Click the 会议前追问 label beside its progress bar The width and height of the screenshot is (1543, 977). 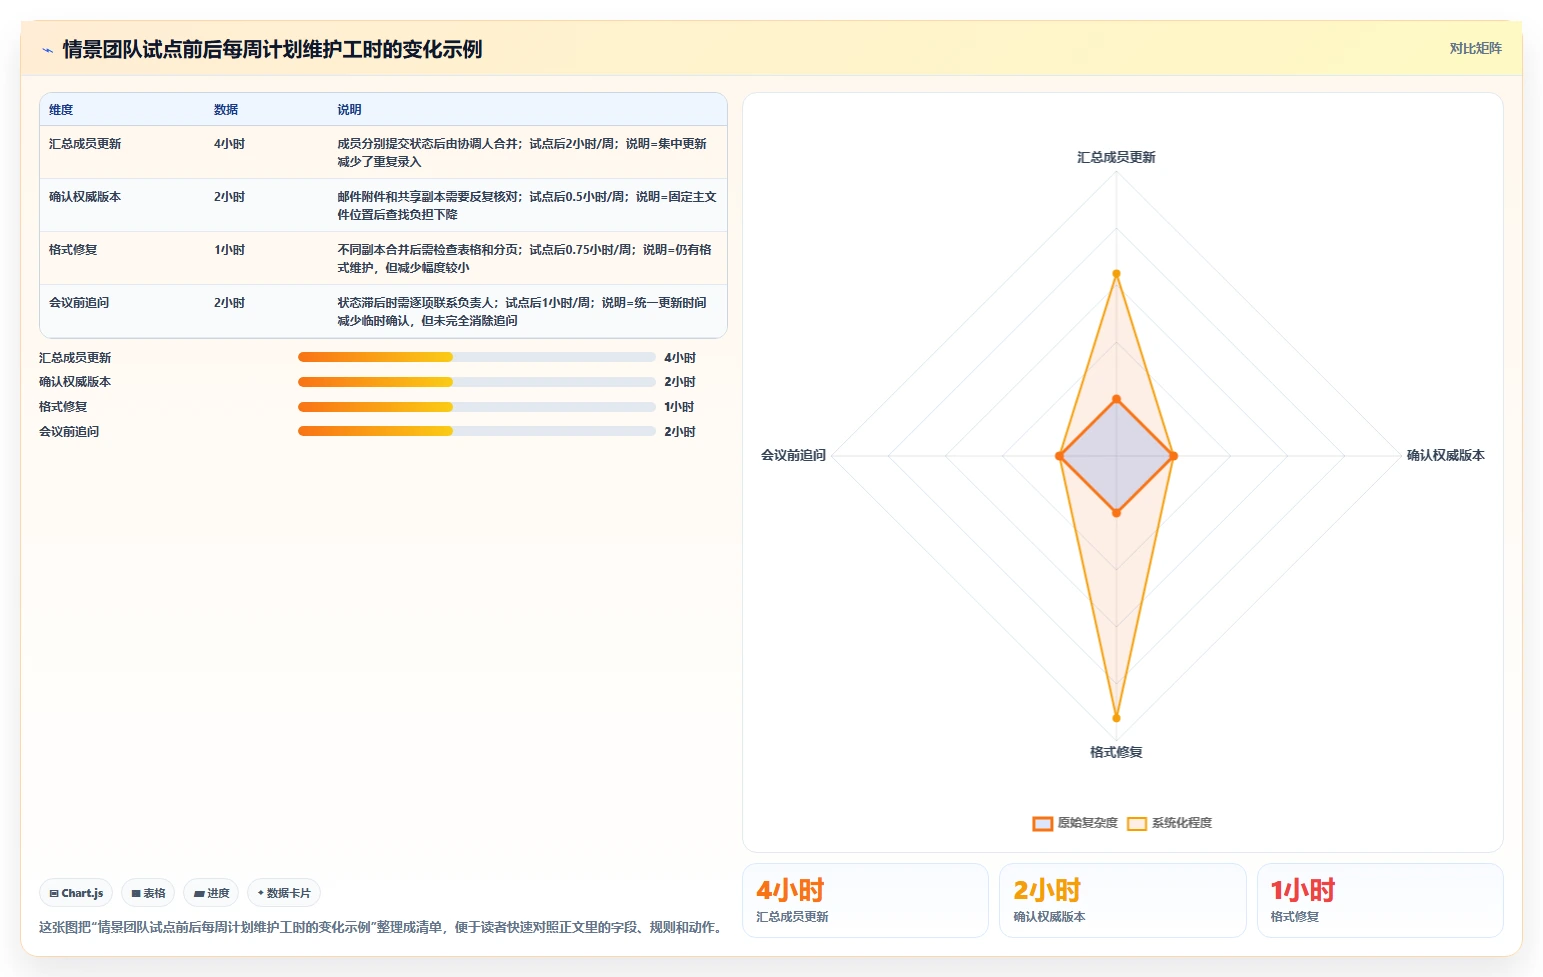pyautogui.click(x=69, y=432)
